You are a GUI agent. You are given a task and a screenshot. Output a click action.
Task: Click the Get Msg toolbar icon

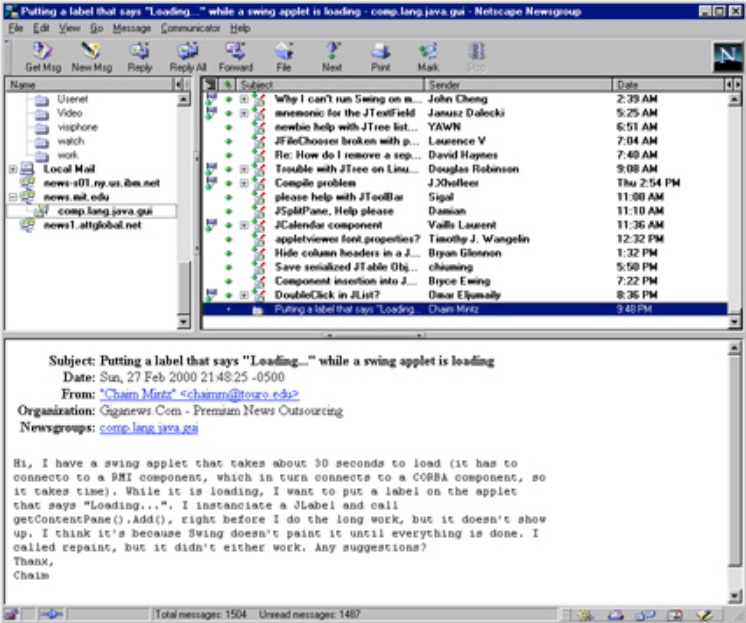pos(43,51)
